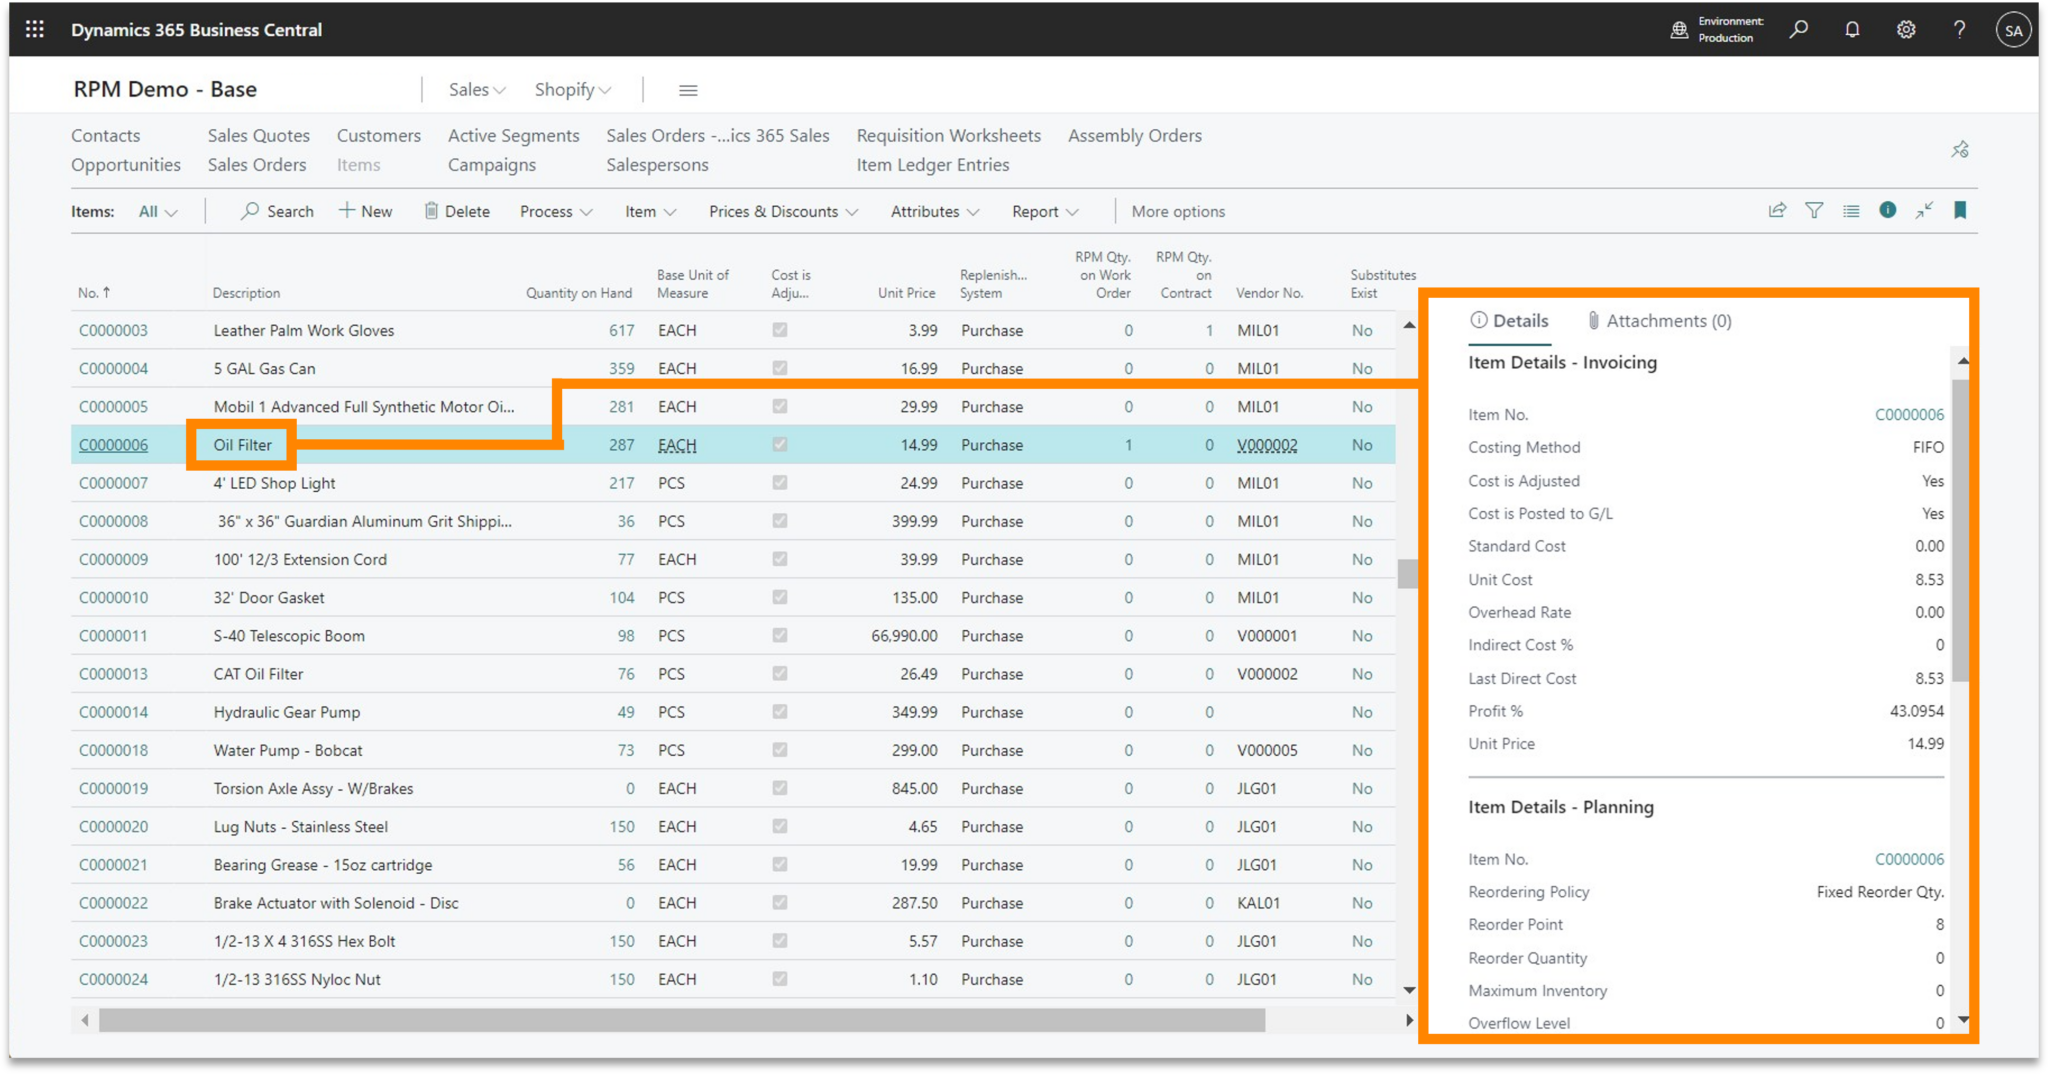Click the list view layout icon
The height and width of the screenshot is (1074, 2048).
pyautogui.click(x=1851, y=210)
